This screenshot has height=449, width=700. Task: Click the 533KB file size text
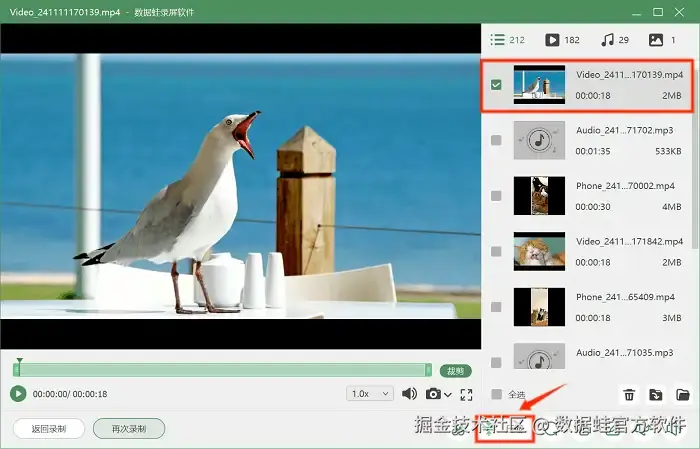click(x=668, y=151)
